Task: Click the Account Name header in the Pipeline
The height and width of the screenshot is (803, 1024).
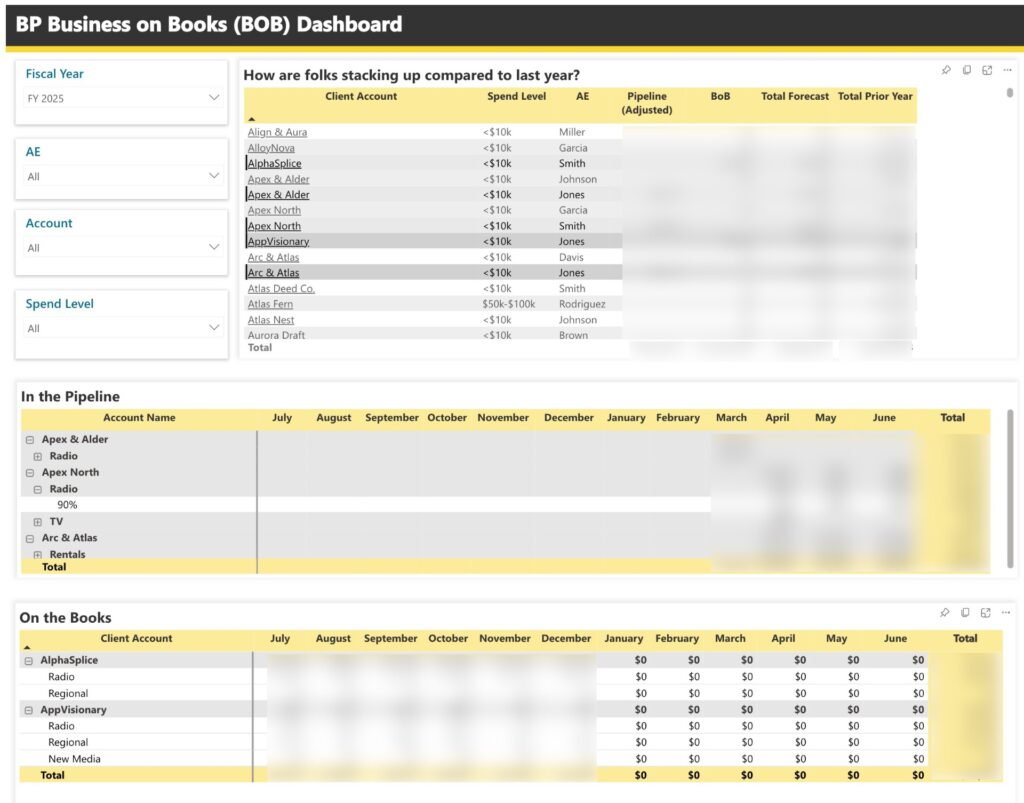Action: pos(139,418)
